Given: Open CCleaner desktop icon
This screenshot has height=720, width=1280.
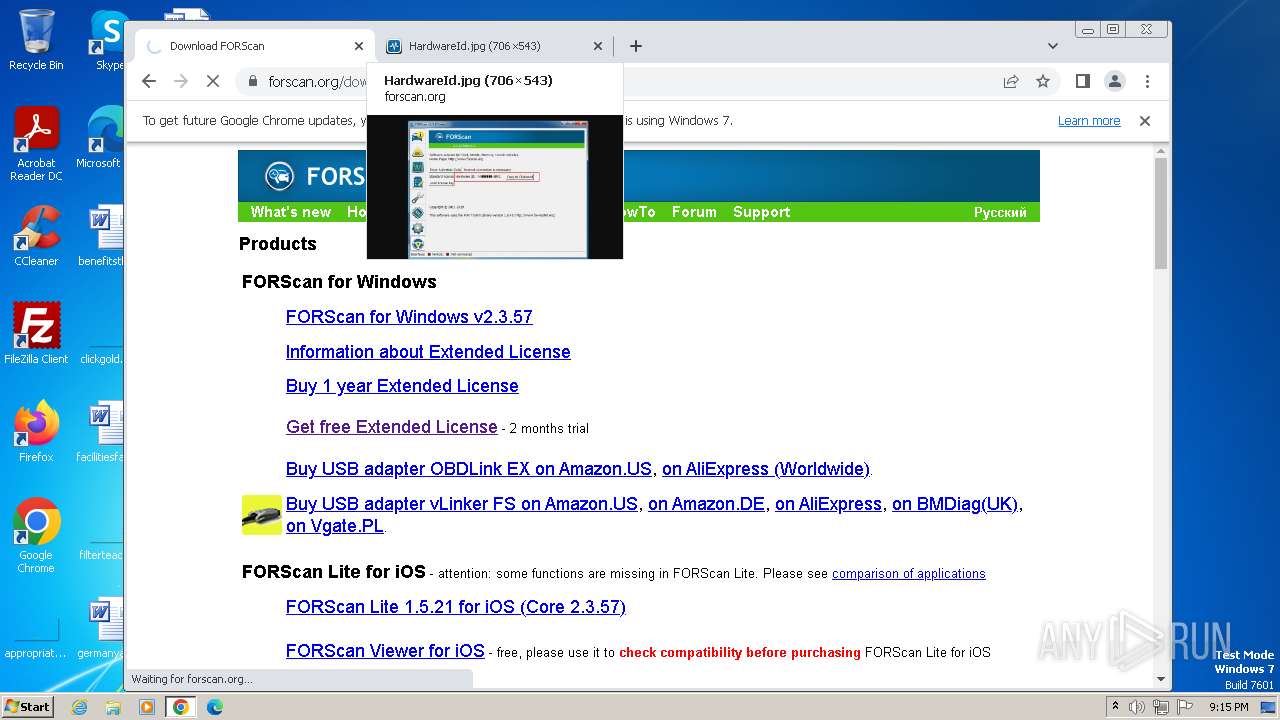Looking at the screenshot, I should 36,236.
